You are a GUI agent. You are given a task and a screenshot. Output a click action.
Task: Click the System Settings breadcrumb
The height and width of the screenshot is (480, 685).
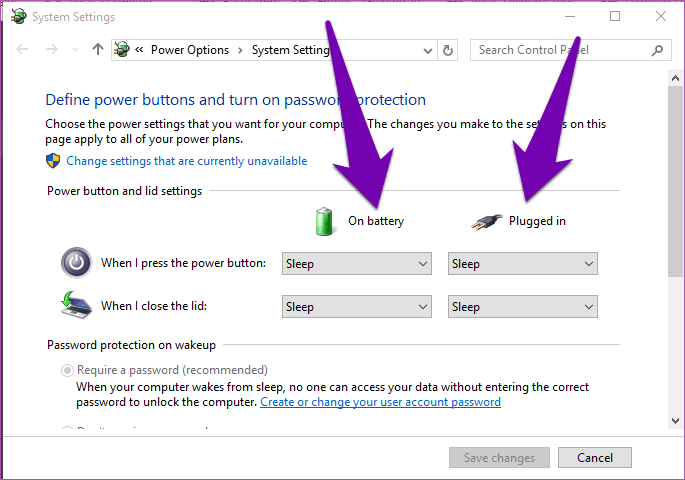click(290, 50)
